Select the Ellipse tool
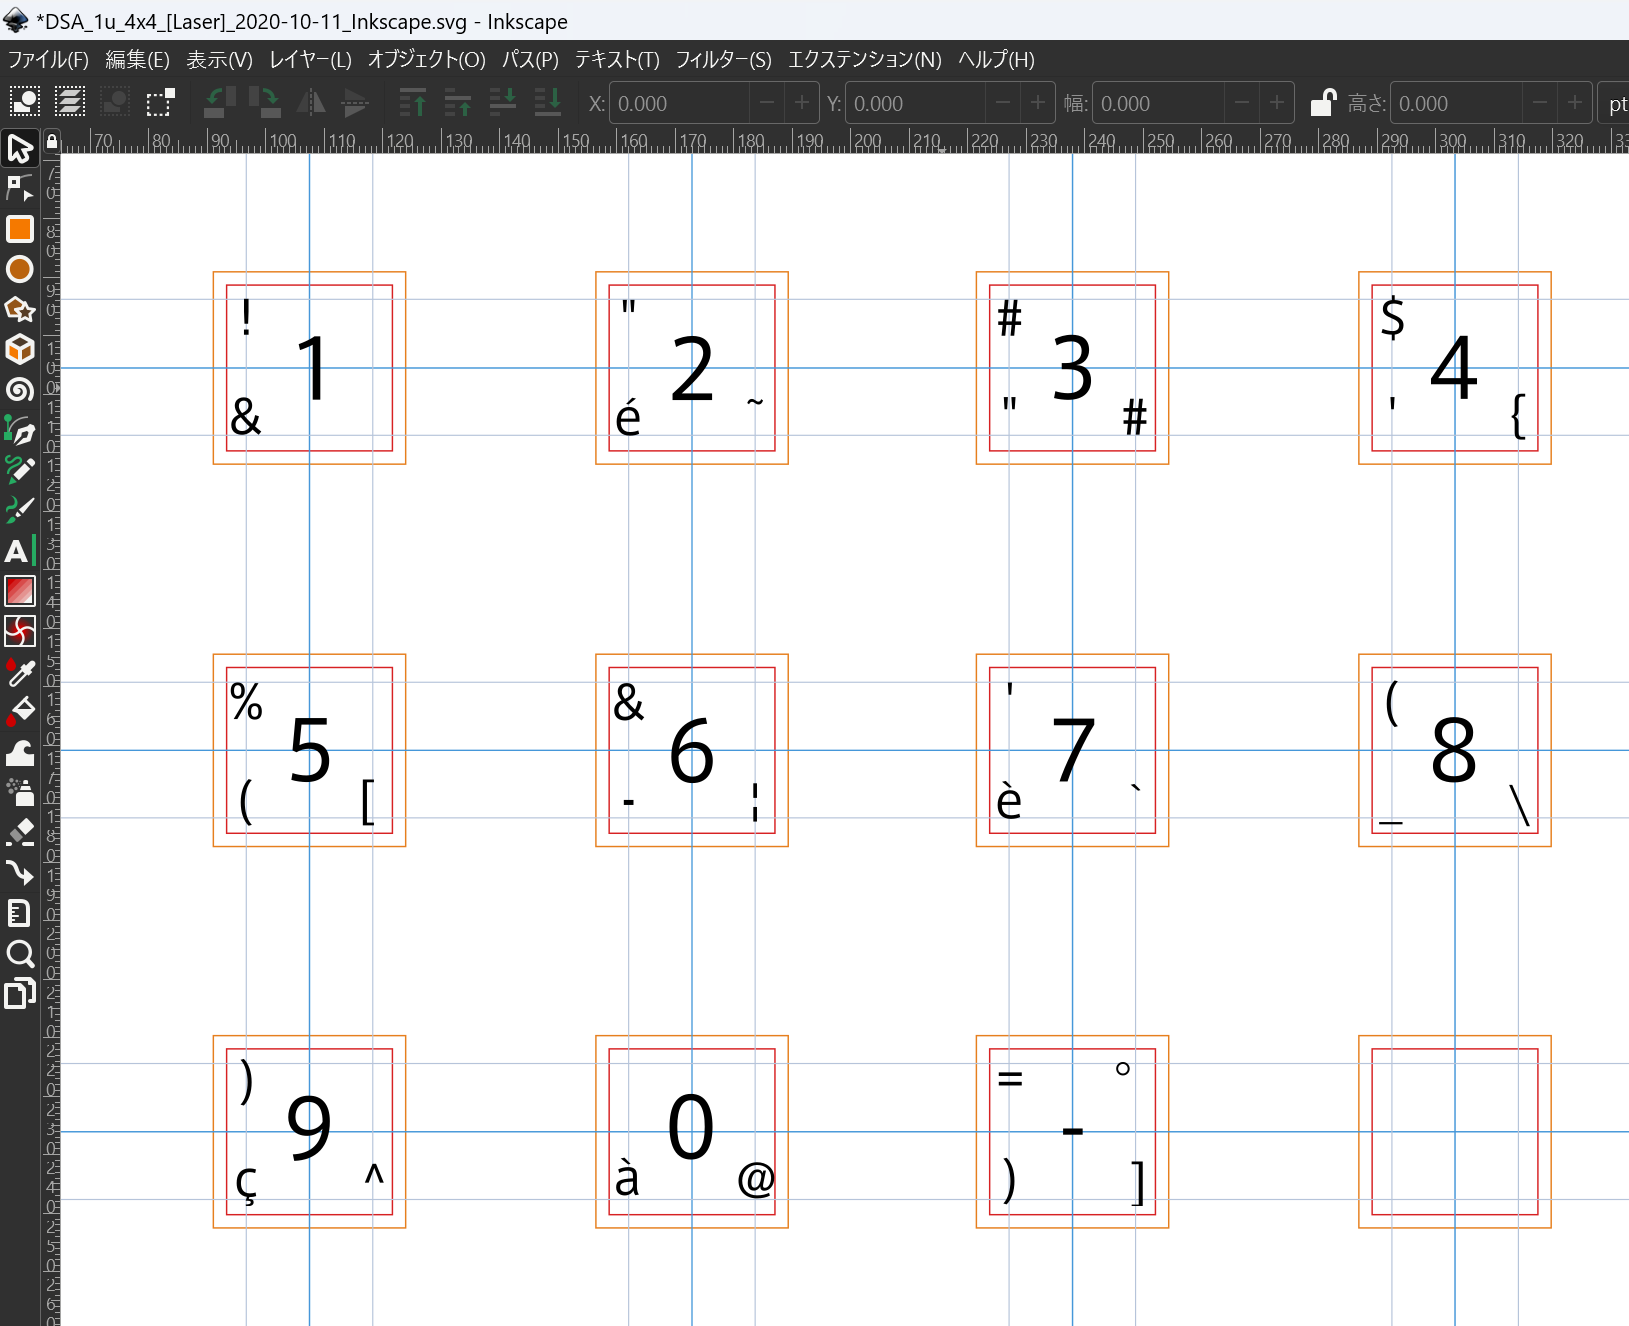Image resolution: width=1629 pixels, height=1326 pixels. [x=20, y=269]
